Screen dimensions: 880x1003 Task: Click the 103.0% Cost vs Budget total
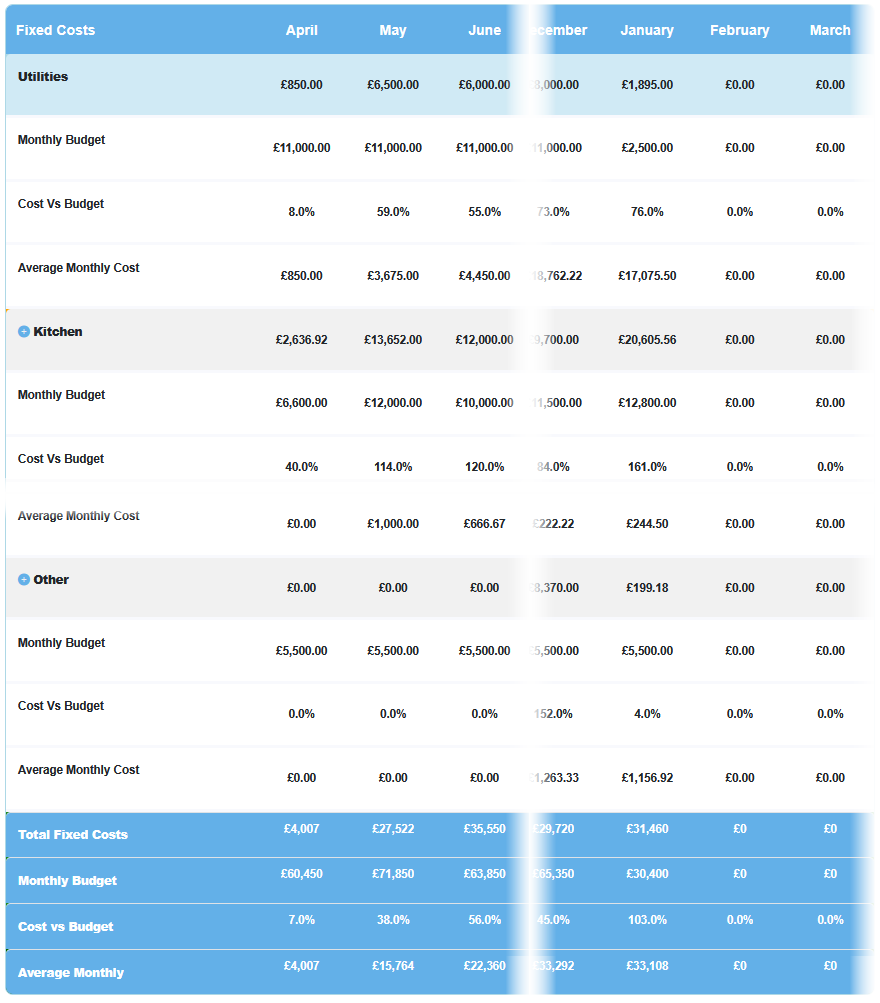pos(647,920)
